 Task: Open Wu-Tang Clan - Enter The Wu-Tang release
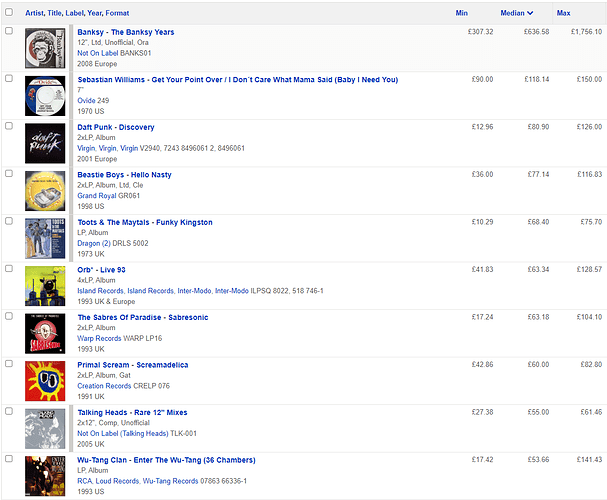[166, 460]
